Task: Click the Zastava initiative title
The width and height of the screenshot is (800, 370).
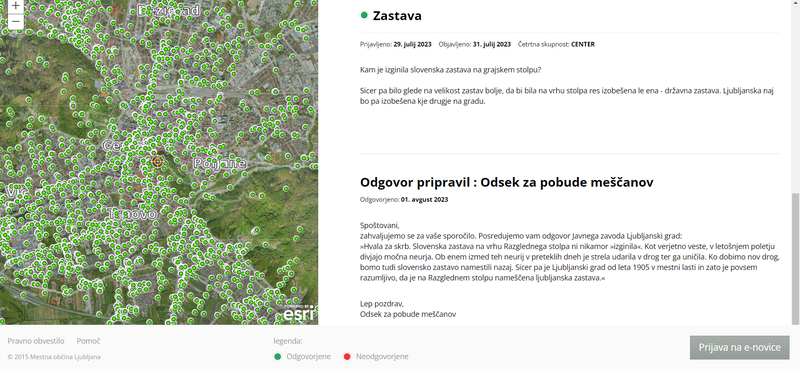Action: click(397, 16)
